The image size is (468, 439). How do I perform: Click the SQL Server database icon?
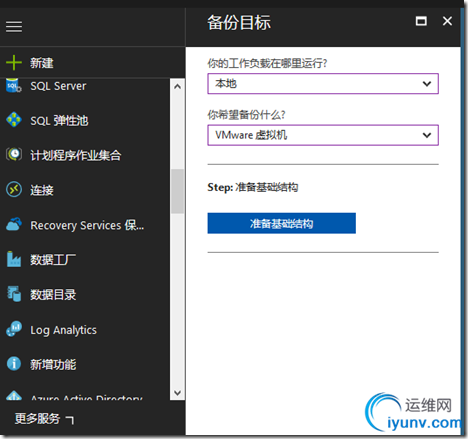pos(14,85)
